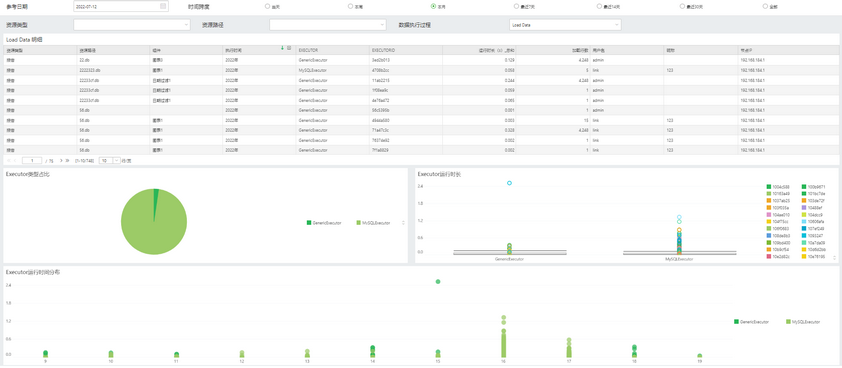Click the 执行时间 column header
This screenshot has height=368, width=842.
coord(260,50)
